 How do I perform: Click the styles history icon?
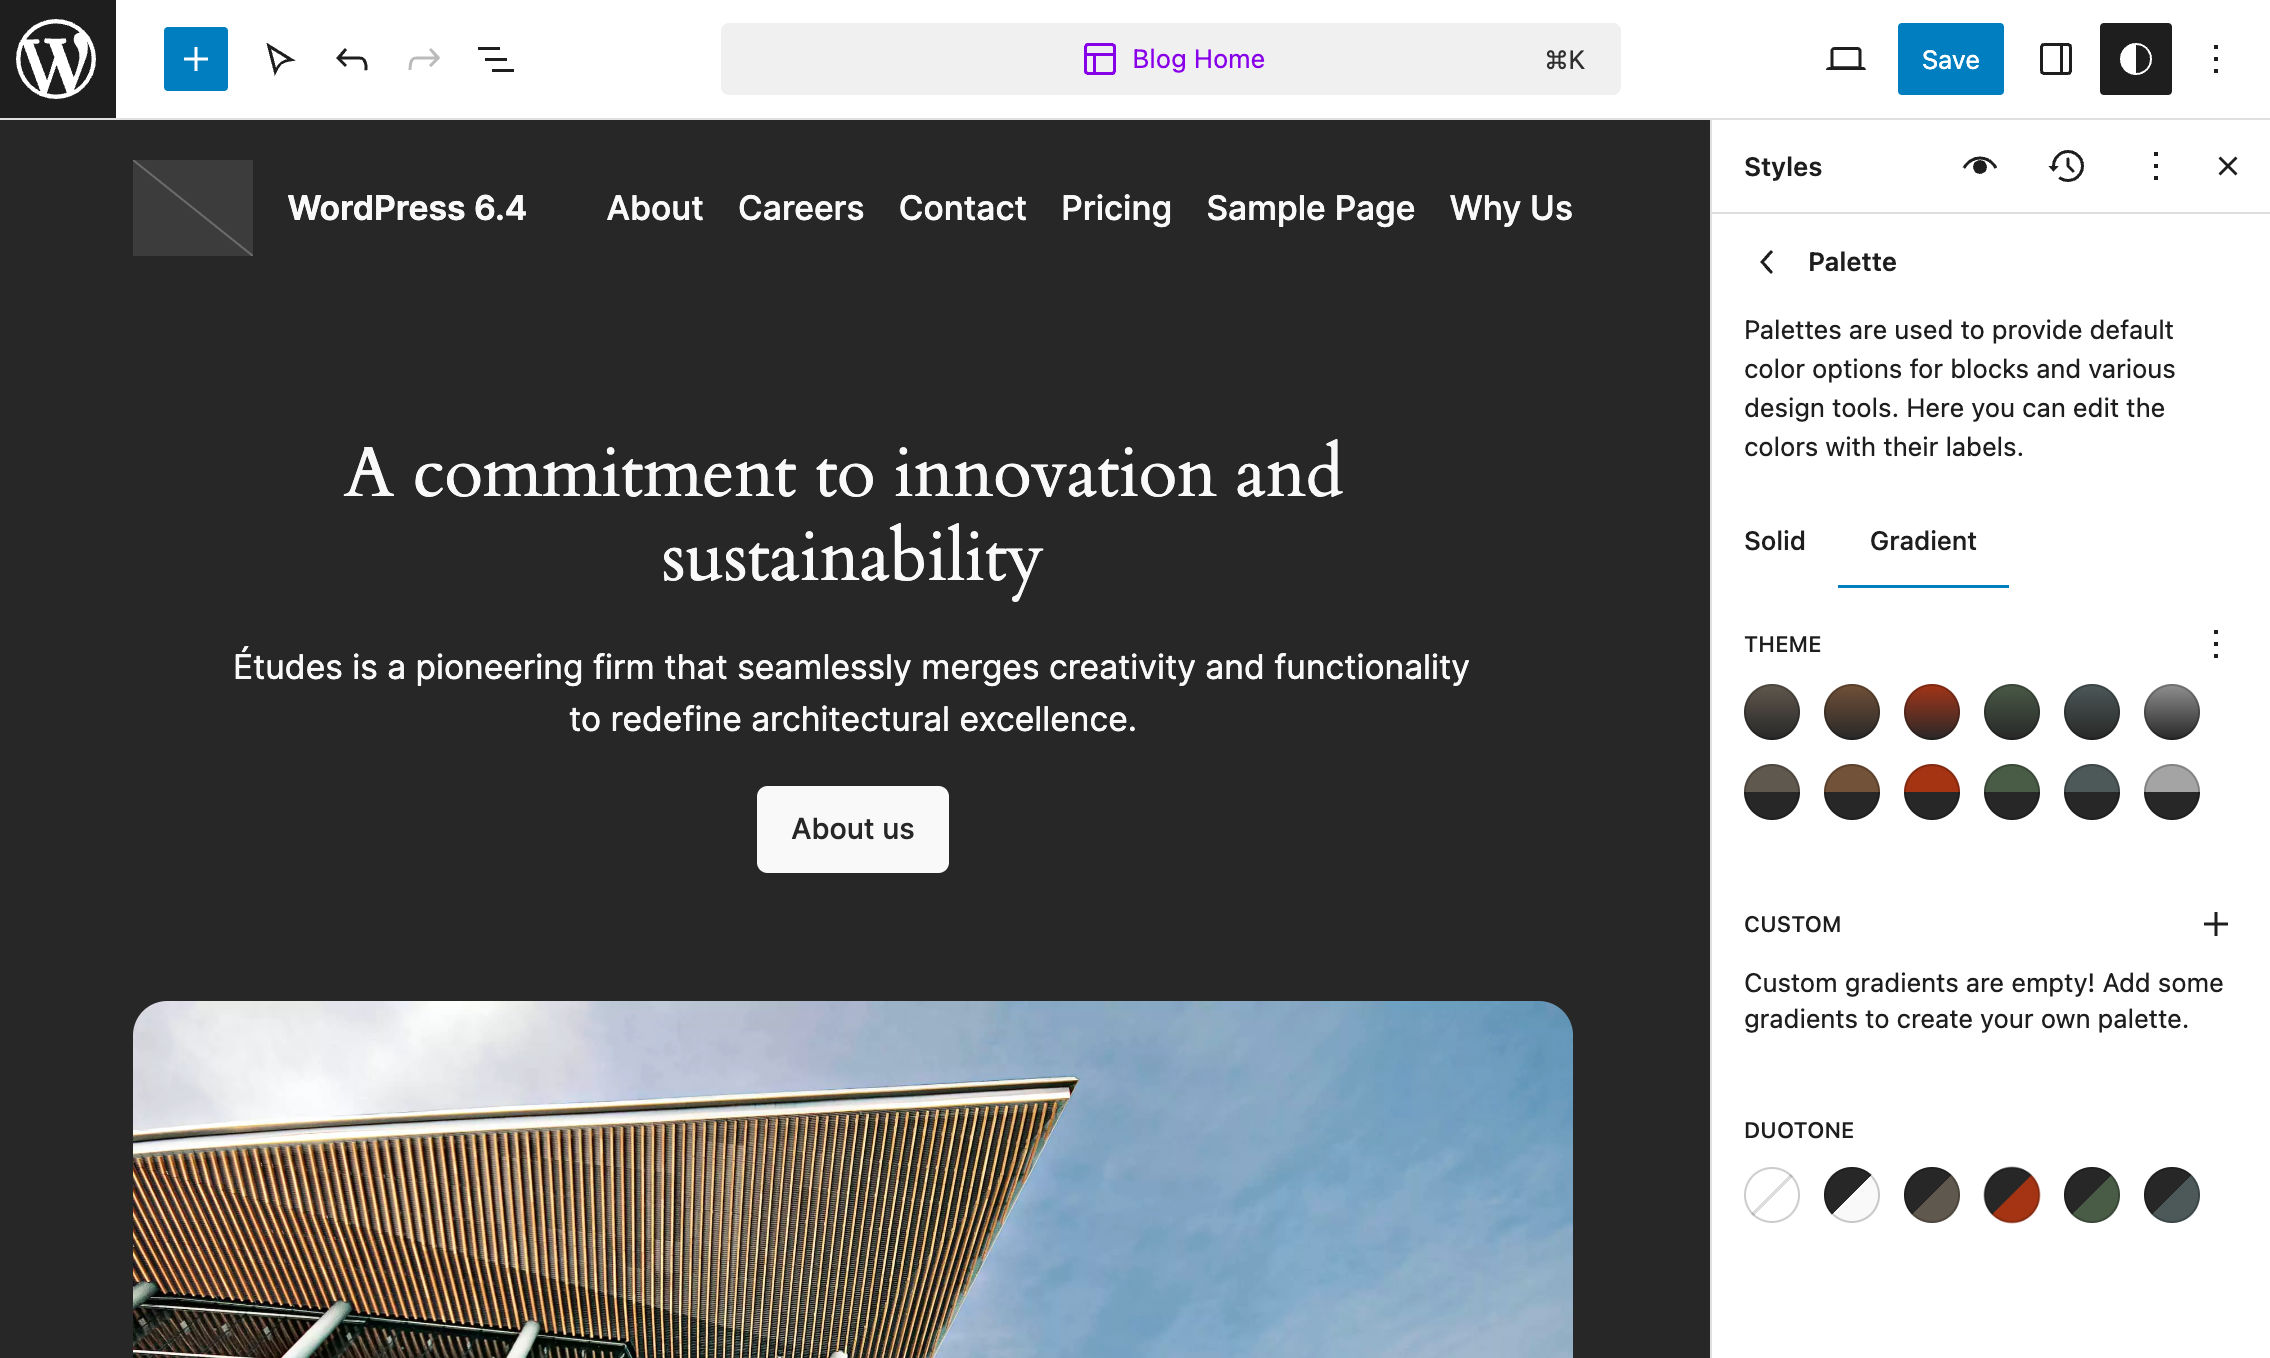coord(2066,165)
